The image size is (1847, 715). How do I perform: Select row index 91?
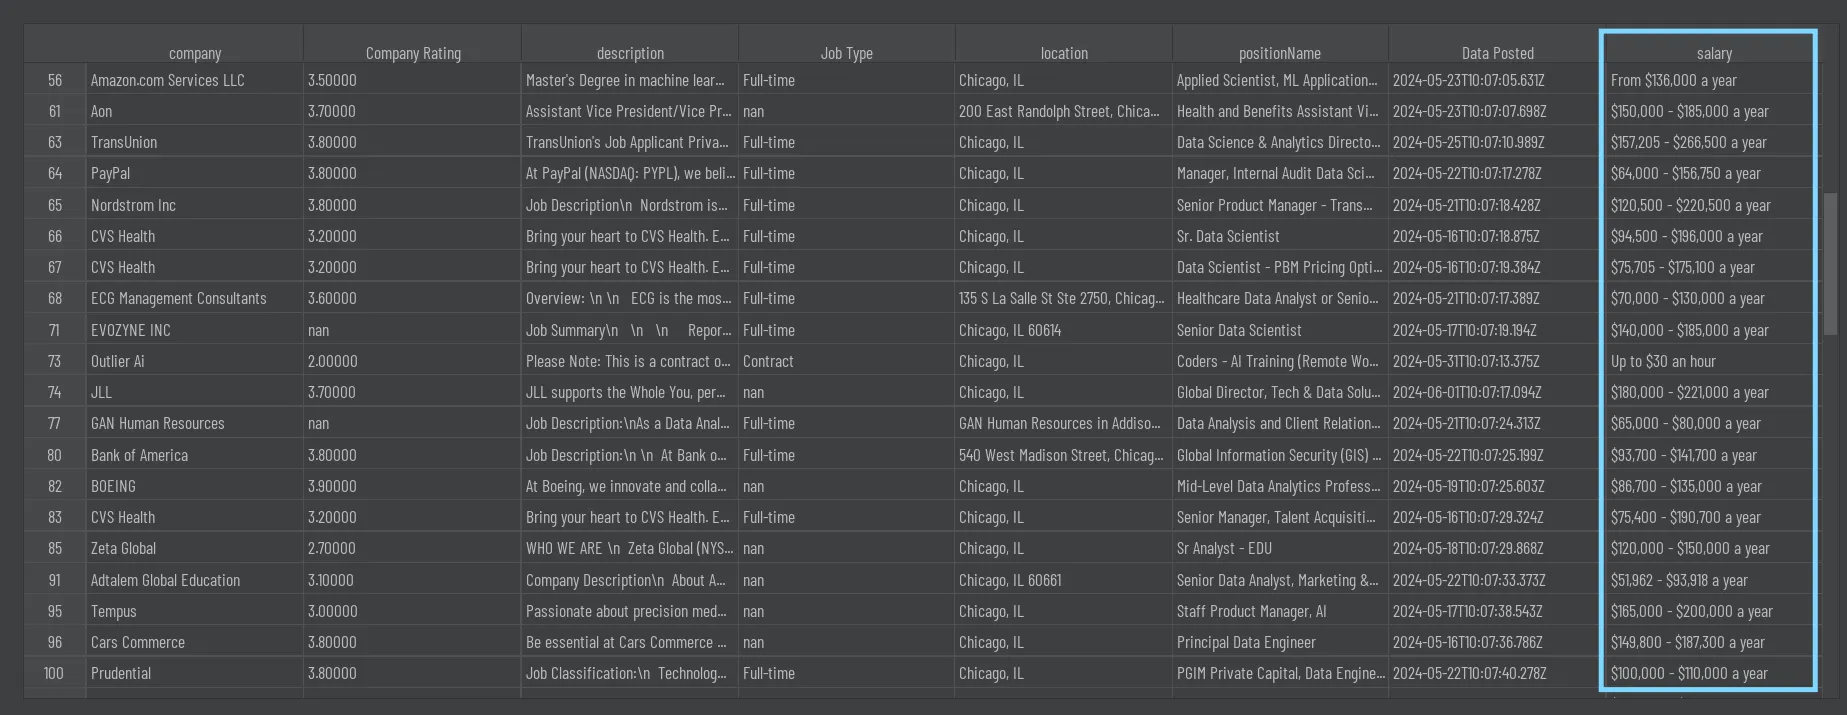pyautogui.click(x=55, y=580)
